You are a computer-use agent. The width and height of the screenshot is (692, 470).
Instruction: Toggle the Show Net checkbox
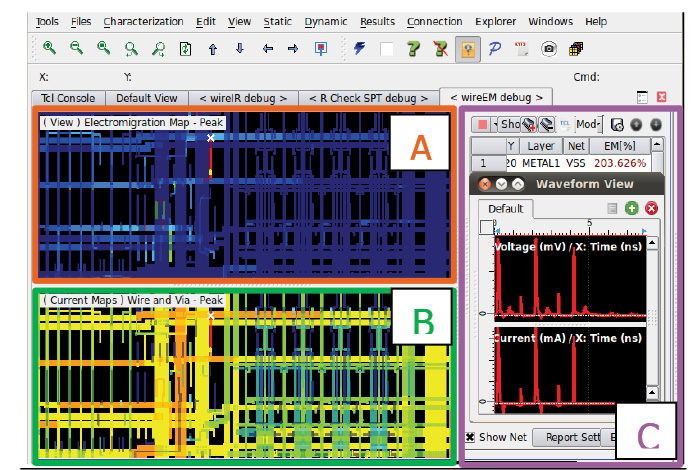tap(471, 438)
